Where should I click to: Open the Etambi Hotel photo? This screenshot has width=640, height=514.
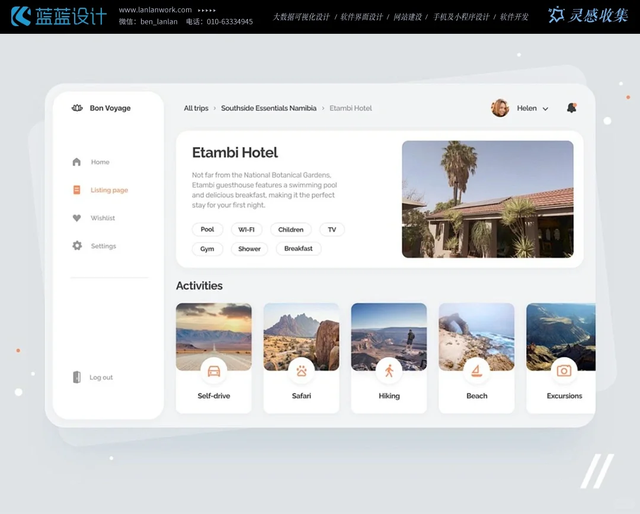488,199
